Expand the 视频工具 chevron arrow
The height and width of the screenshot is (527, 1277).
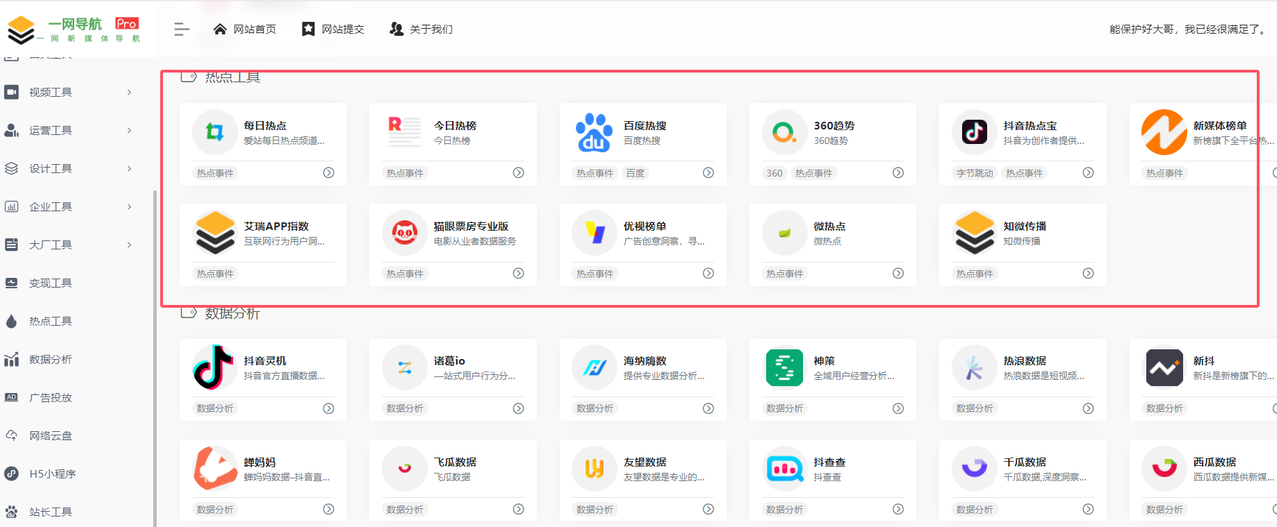coord(130,92)
